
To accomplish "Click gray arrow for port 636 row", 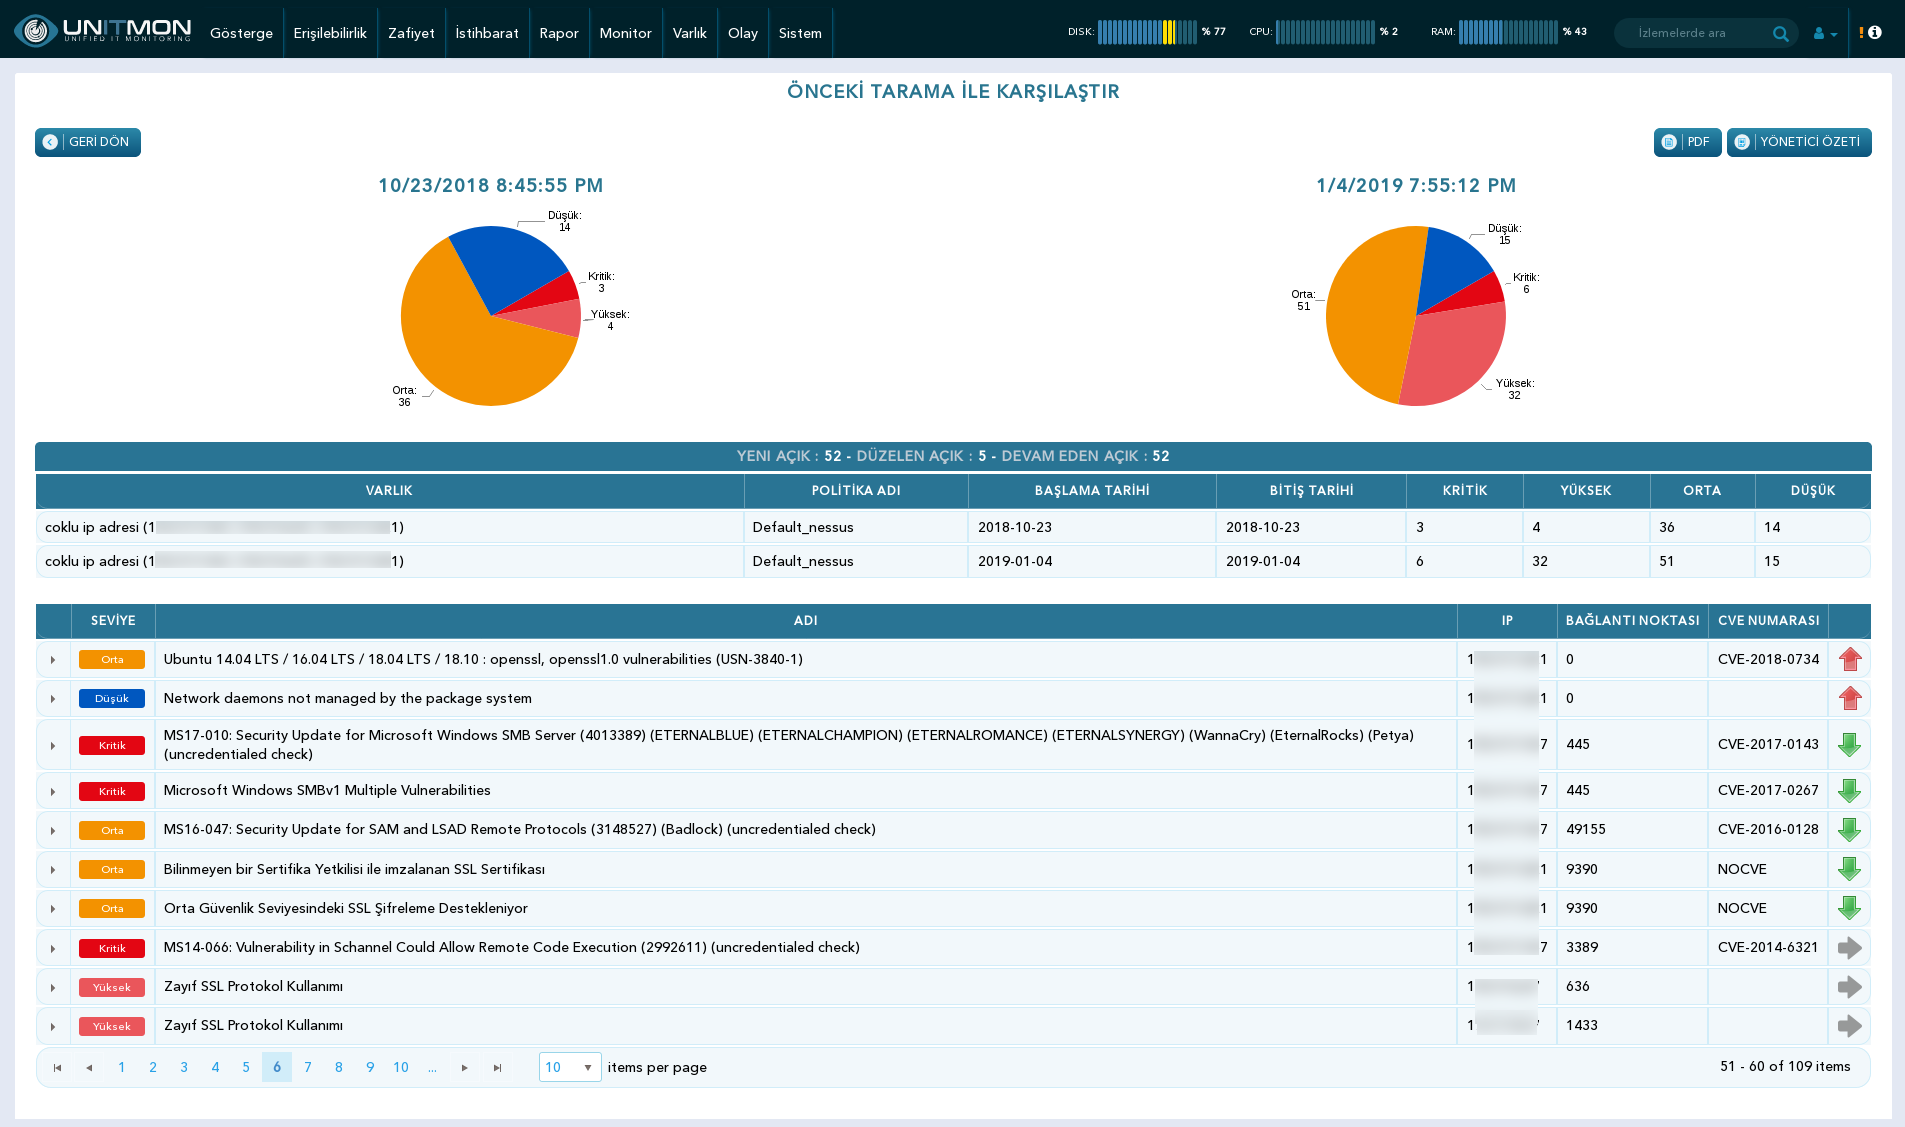I will tap(1849, 986).
